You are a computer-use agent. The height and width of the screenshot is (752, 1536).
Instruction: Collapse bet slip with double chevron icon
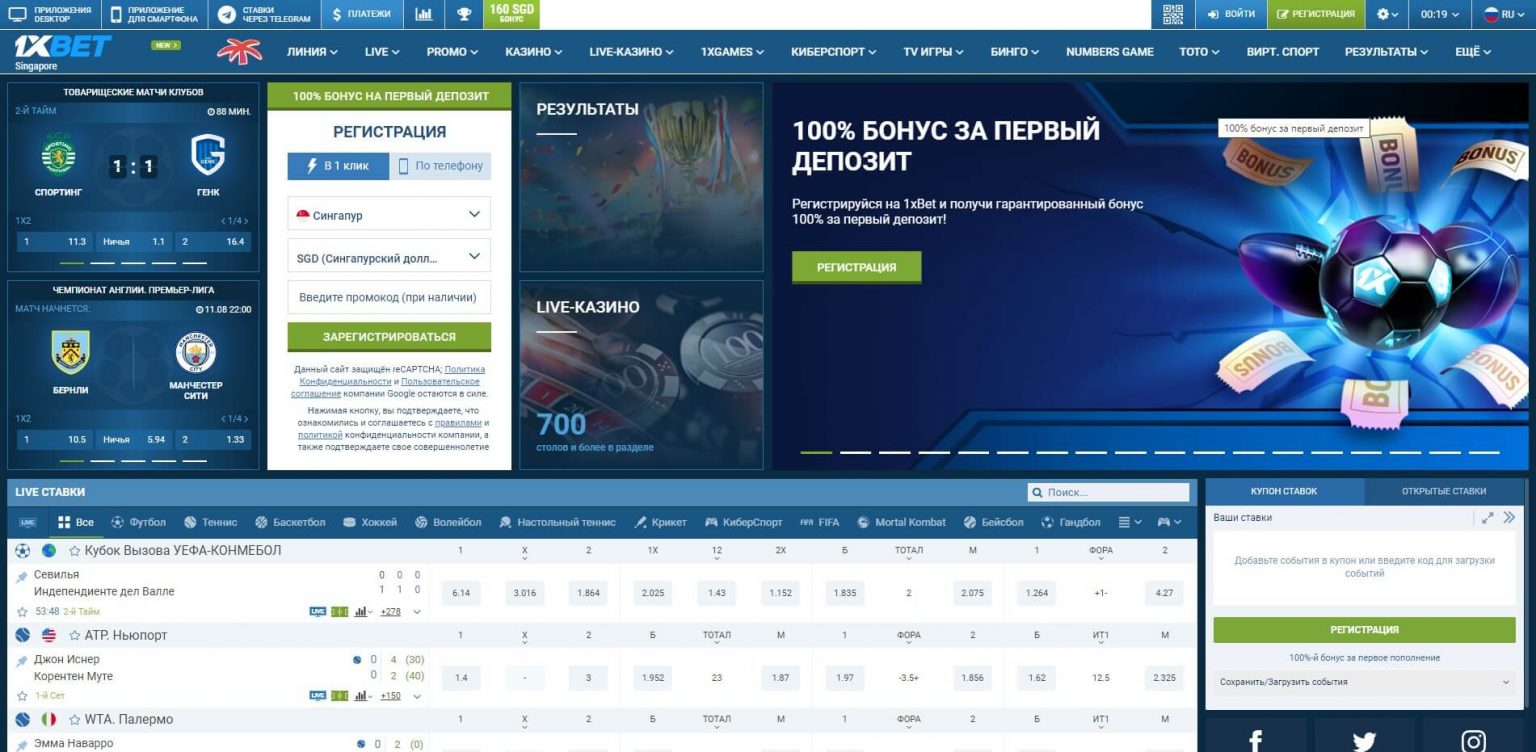[x=1509, y=518]
